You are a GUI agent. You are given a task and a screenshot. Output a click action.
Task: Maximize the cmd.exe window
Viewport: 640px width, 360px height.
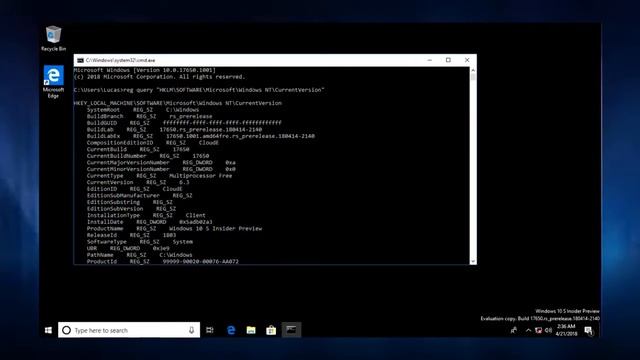click(x=448, y=60)
